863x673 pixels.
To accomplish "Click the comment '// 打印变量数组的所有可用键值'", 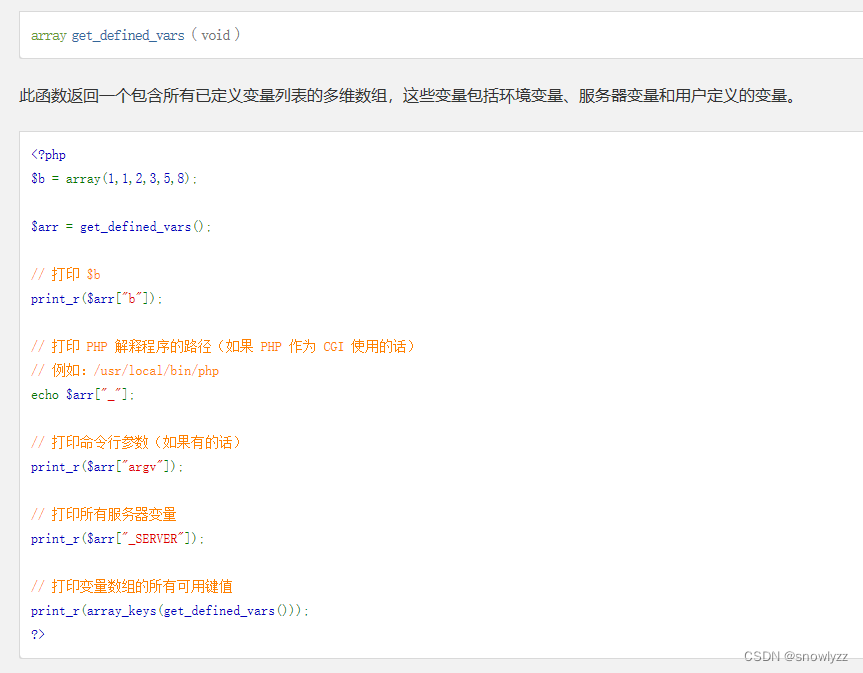I will 132,586.
